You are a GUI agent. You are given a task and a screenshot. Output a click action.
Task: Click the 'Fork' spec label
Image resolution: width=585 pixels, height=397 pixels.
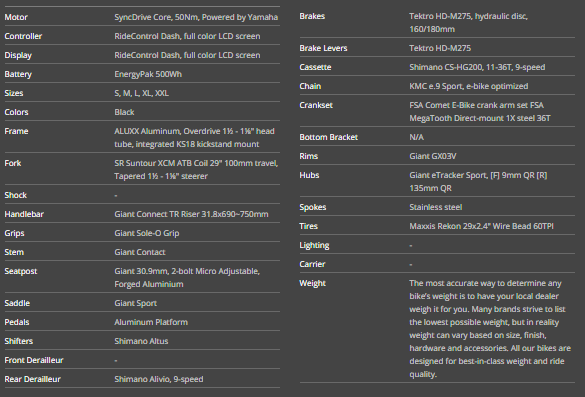13,163
